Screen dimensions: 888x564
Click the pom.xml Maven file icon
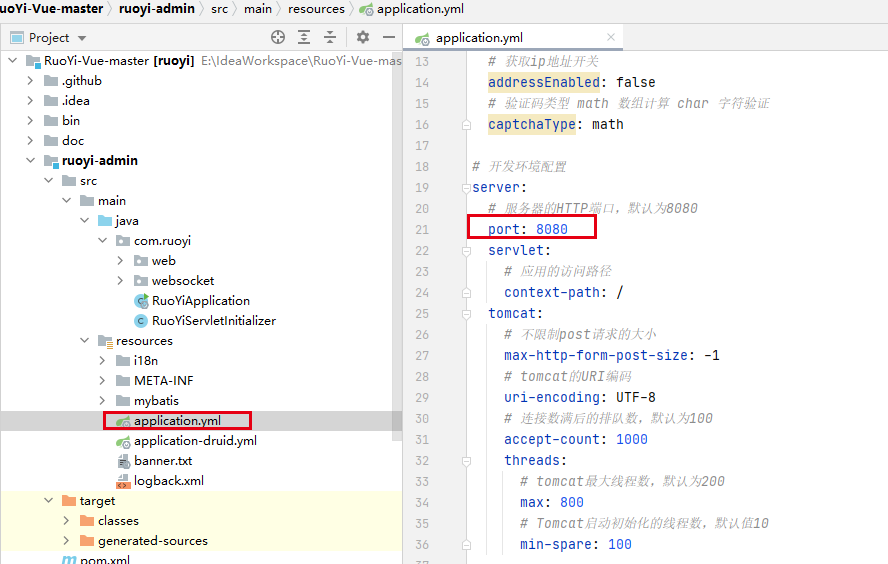coord(69,560)
